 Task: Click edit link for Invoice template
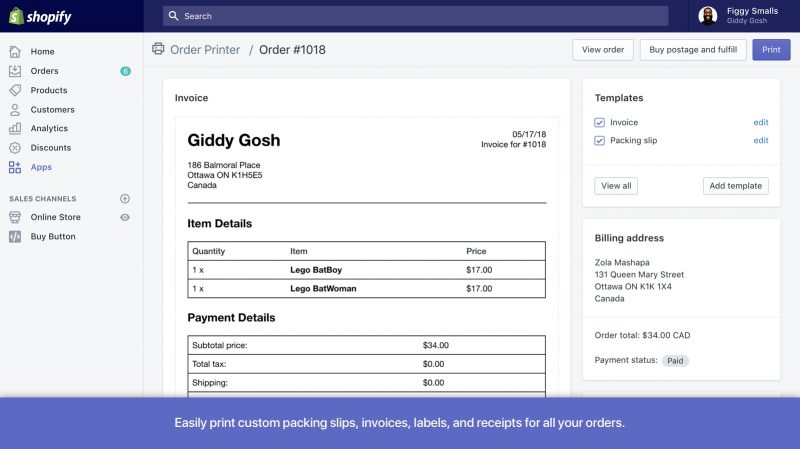(760, 123)
